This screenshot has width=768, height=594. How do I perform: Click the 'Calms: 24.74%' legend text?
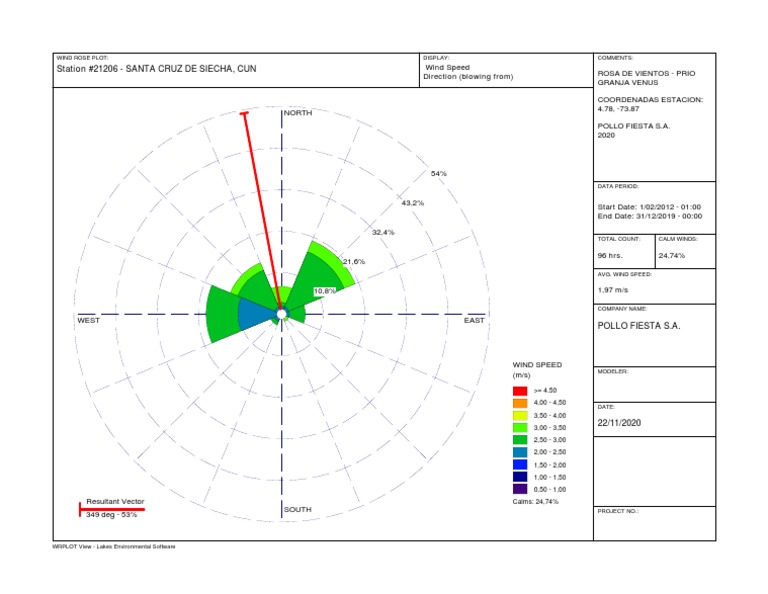click(x=535, y=502)
